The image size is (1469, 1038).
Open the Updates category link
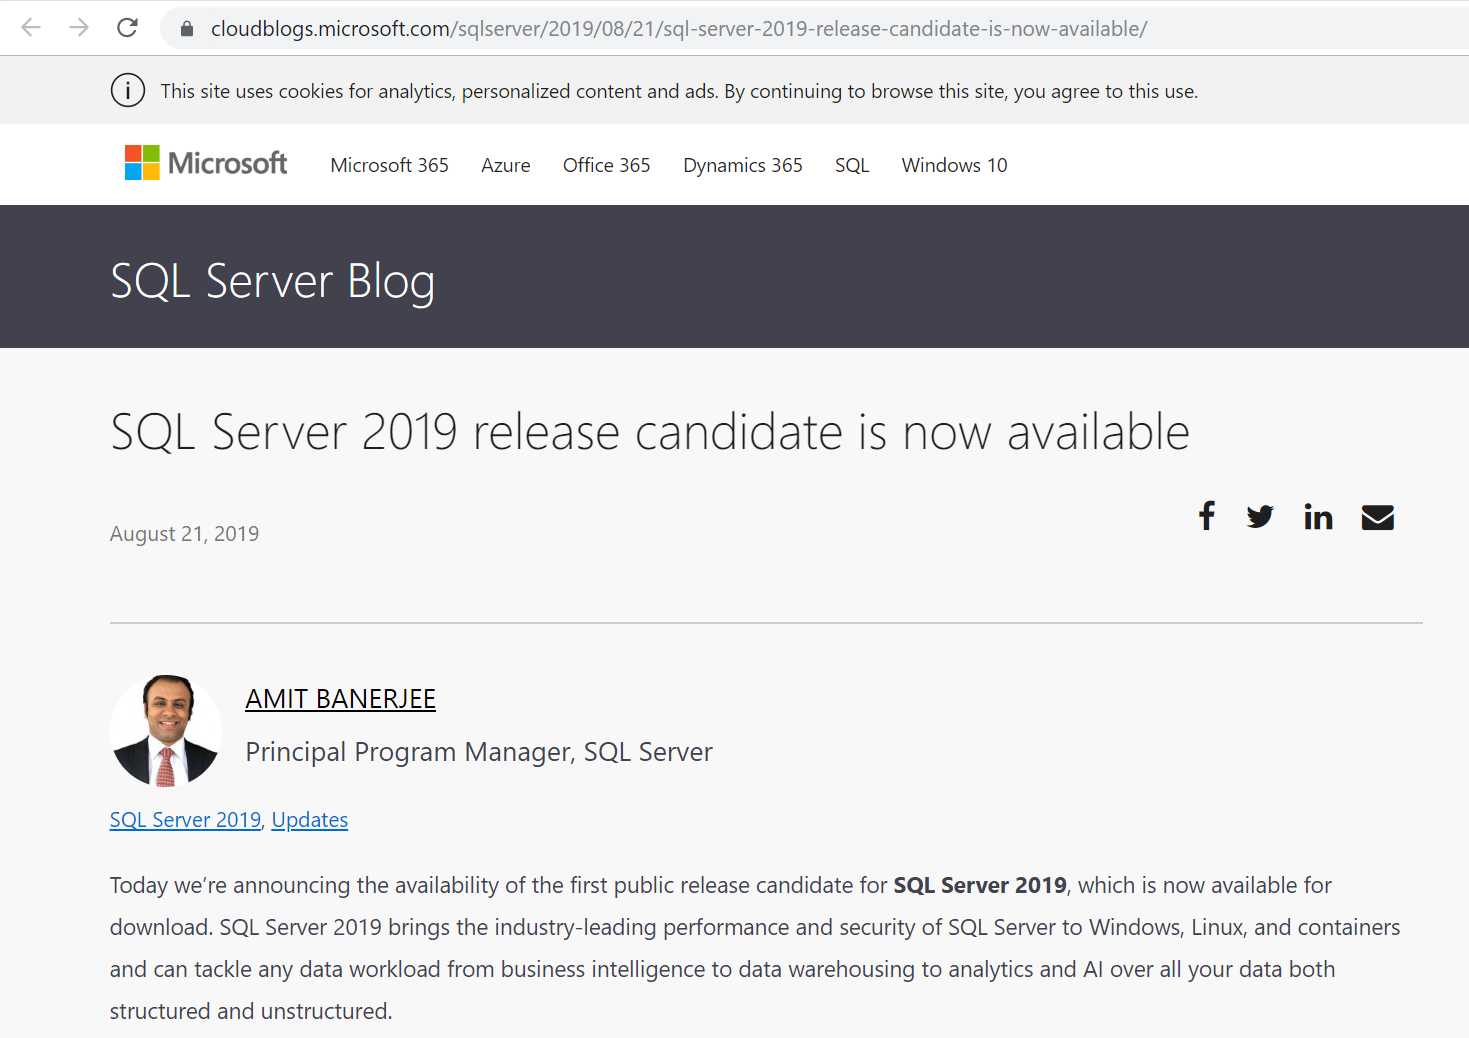pyautogui.click(x=310, y=820)
